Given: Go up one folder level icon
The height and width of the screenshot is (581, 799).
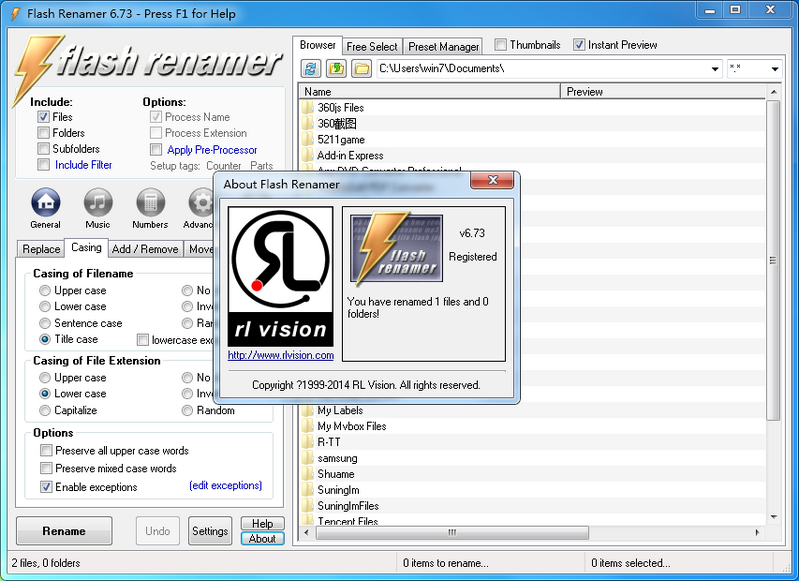Looking at the screenshot, I should [x=336, y=68].
